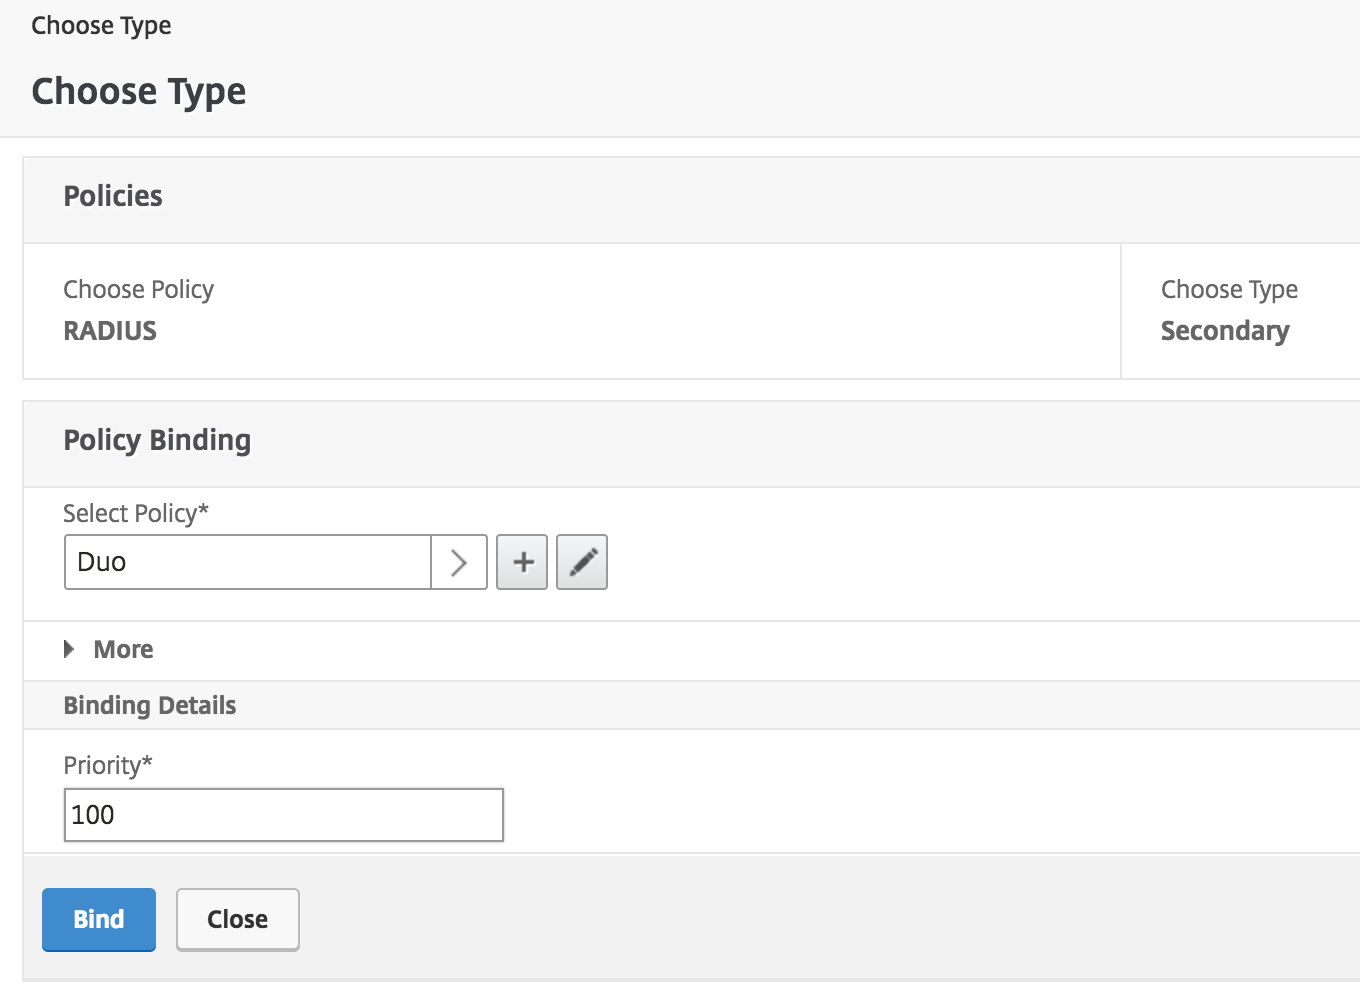Click the Choose Policy label
The height and width of the screenshot is (1006, 1360).
coord(138,289)
